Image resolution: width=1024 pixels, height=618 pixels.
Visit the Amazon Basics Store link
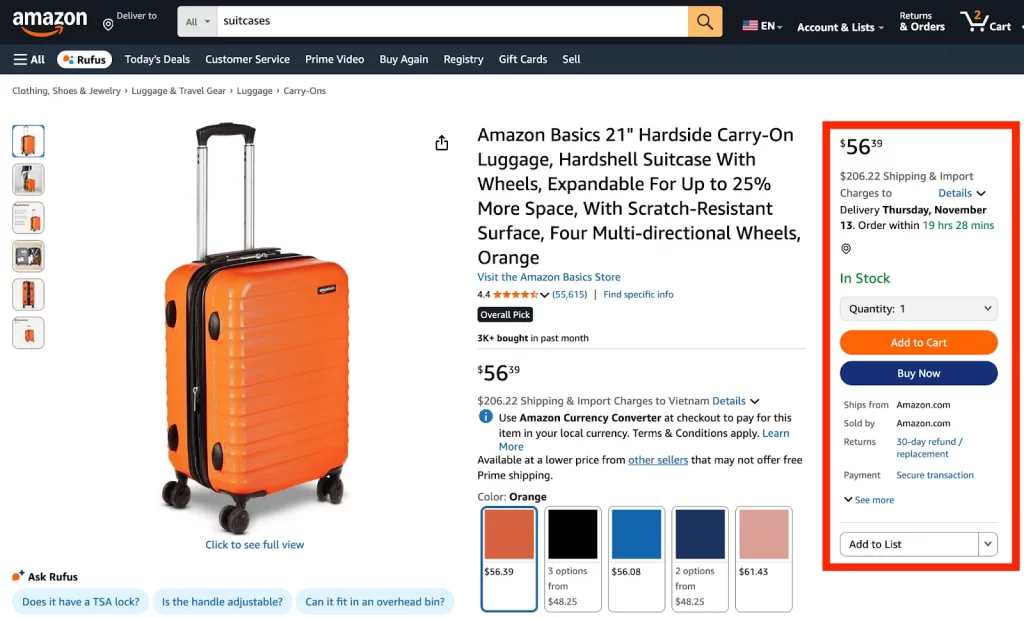[x=549, y=277]
